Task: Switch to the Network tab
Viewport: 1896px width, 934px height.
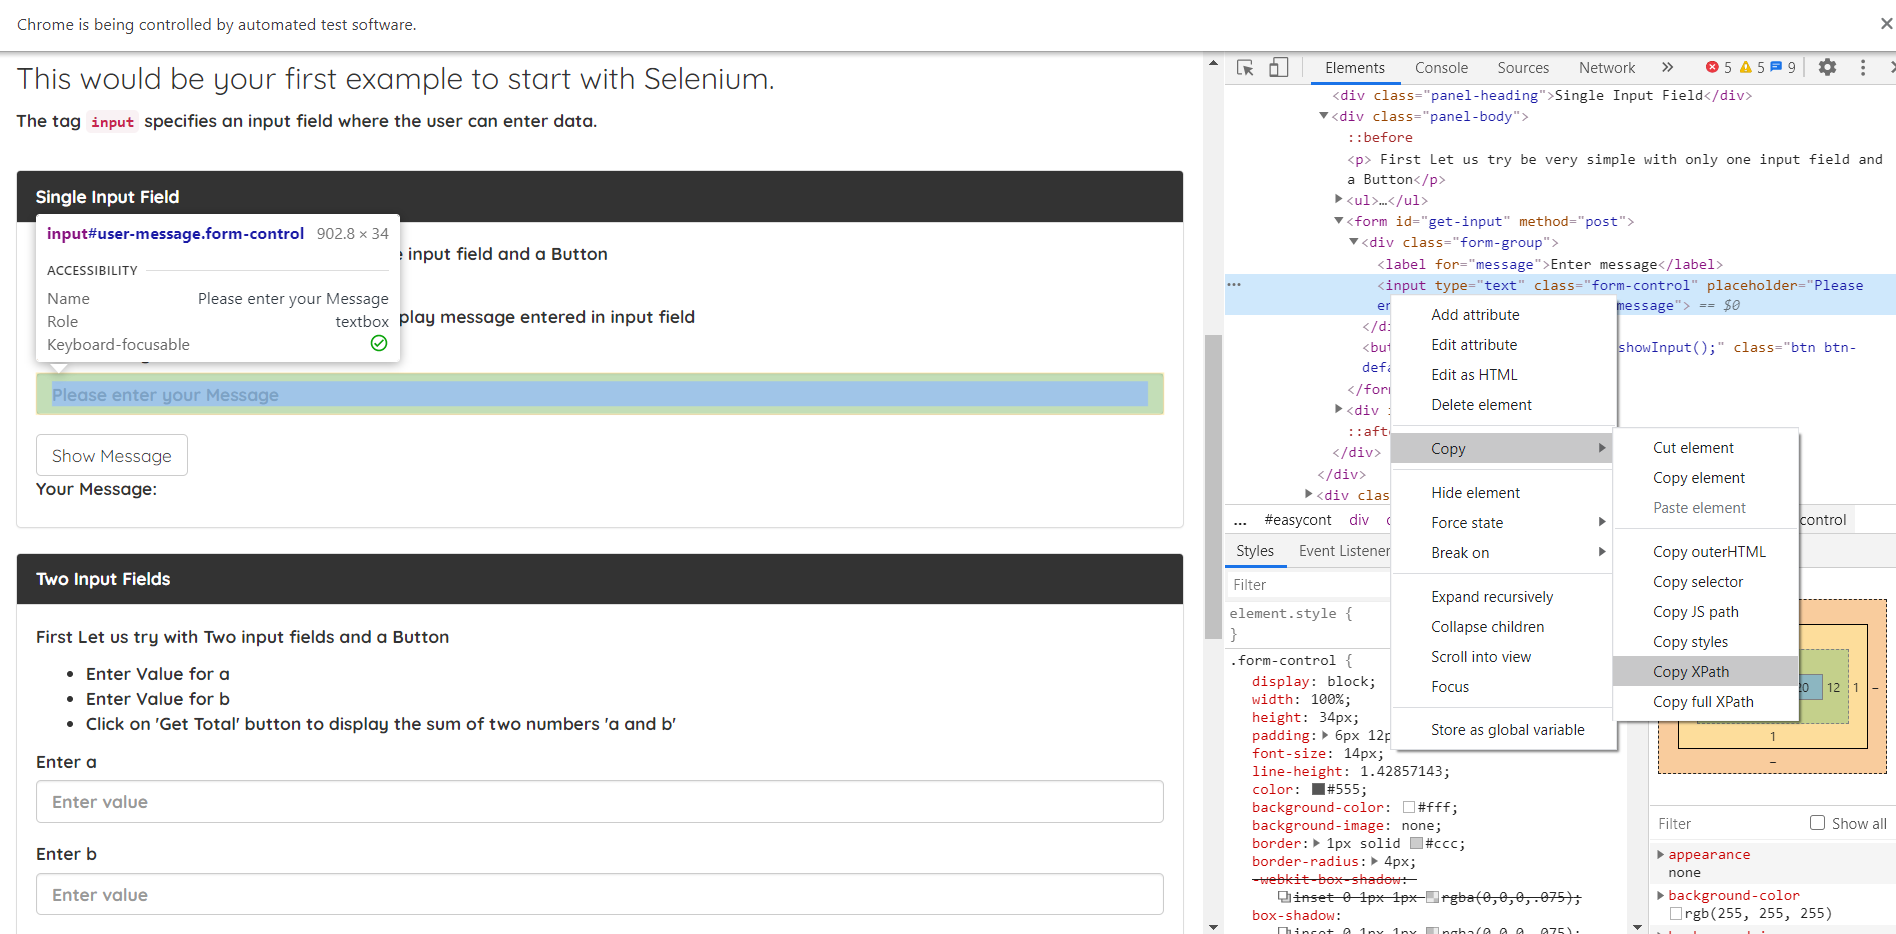Action: tap(1607, 67)
